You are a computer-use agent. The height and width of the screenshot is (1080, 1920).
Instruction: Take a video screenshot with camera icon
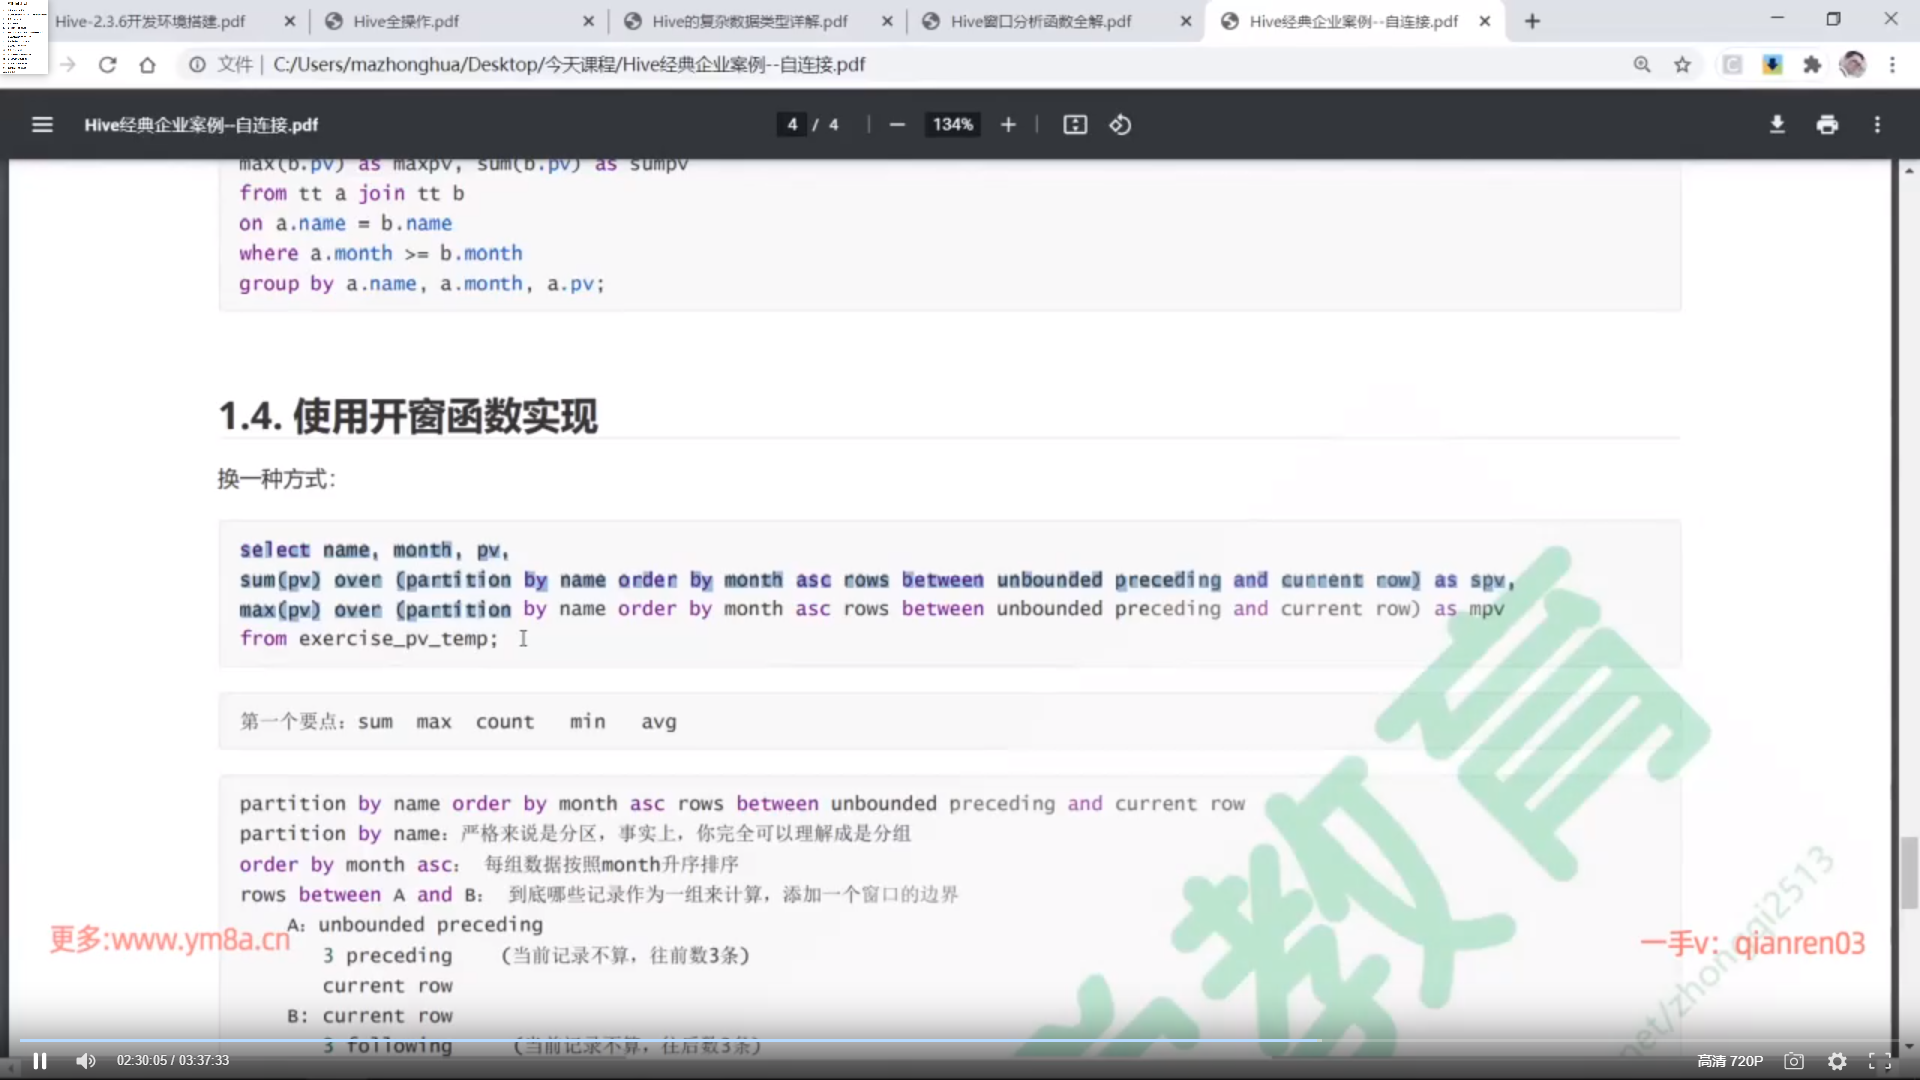1794,1062
